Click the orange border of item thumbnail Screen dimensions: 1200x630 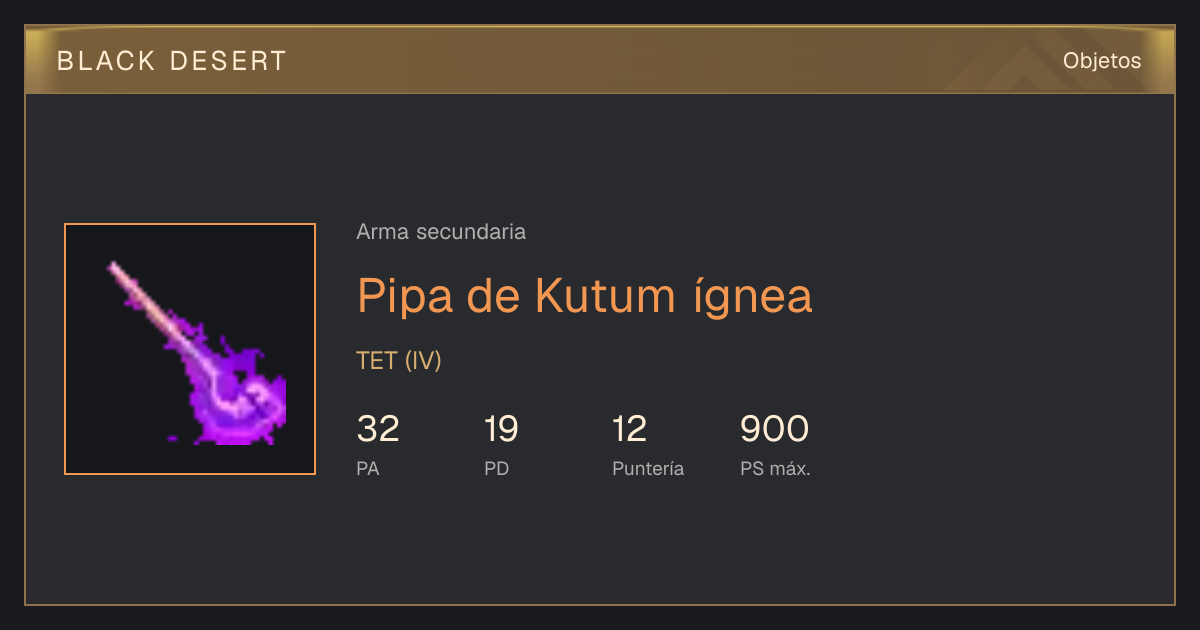pos(65,349)
